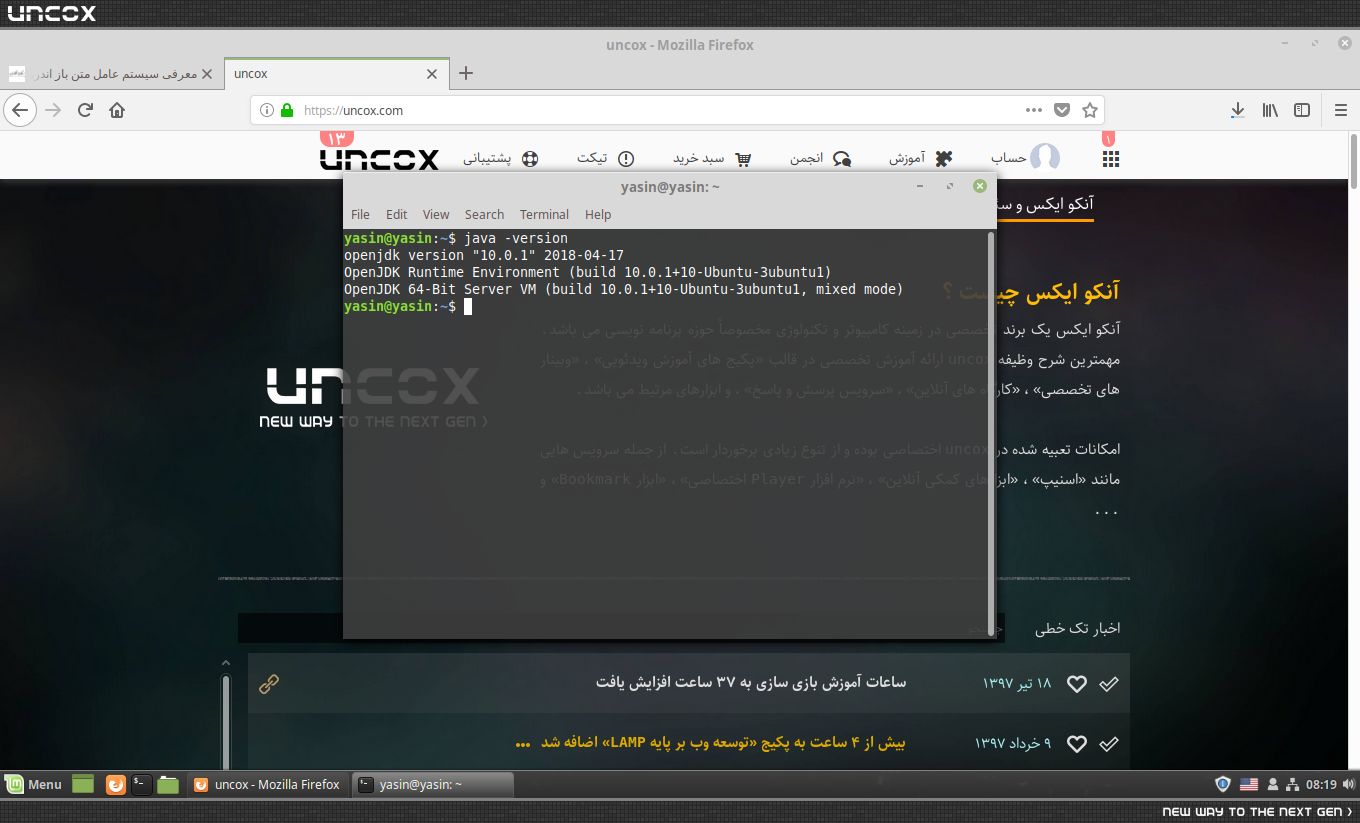Open the terminal View menu
The image size is (1360, 823).
pos(436,214)
